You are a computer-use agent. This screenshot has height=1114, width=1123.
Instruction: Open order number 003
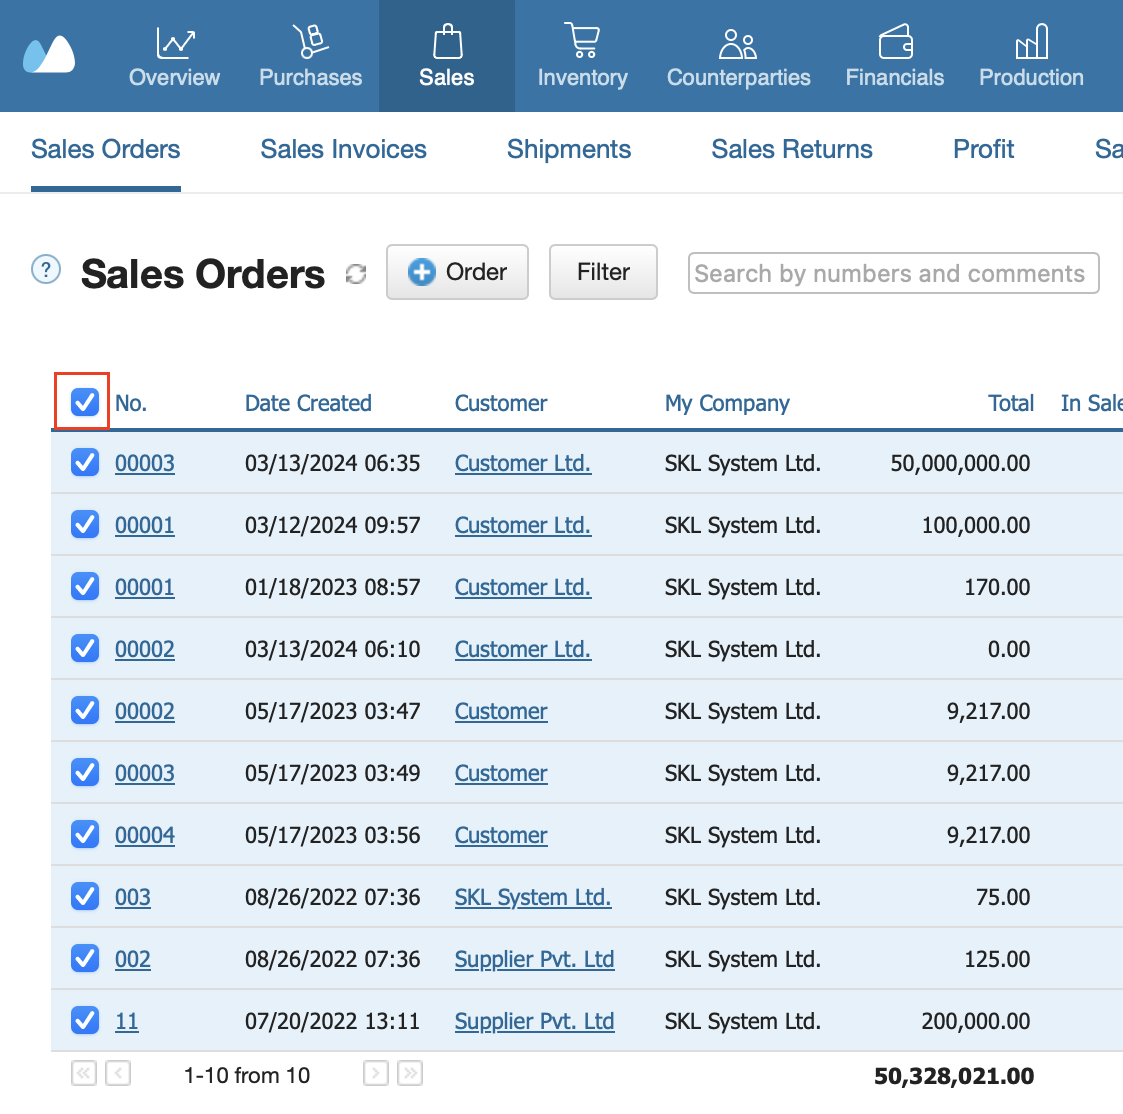coord(132,897)
